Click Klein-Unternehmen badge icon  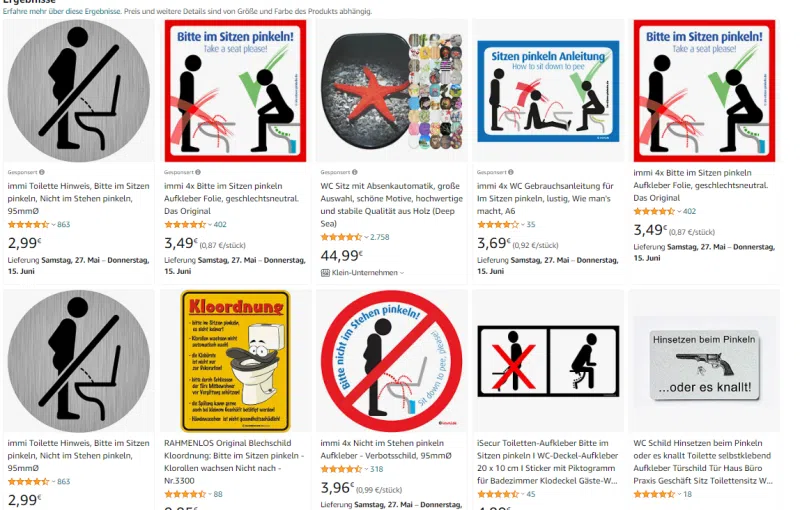click(x=325, y=273)
